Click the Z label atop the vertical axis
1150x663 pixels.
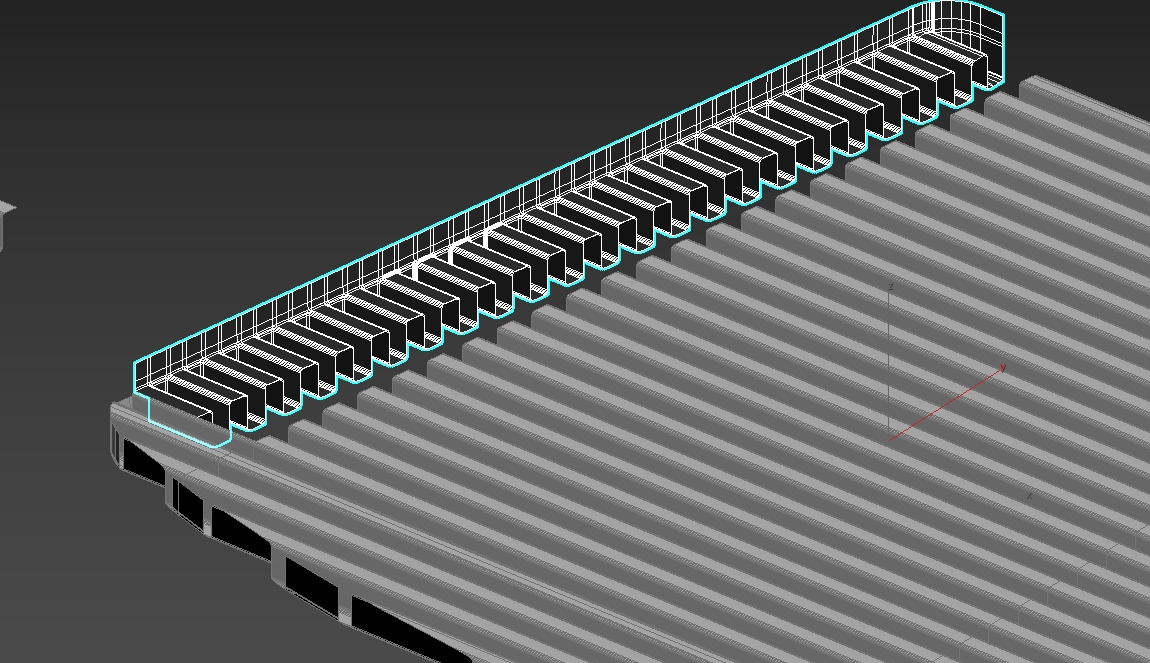[x=890, y=287]
